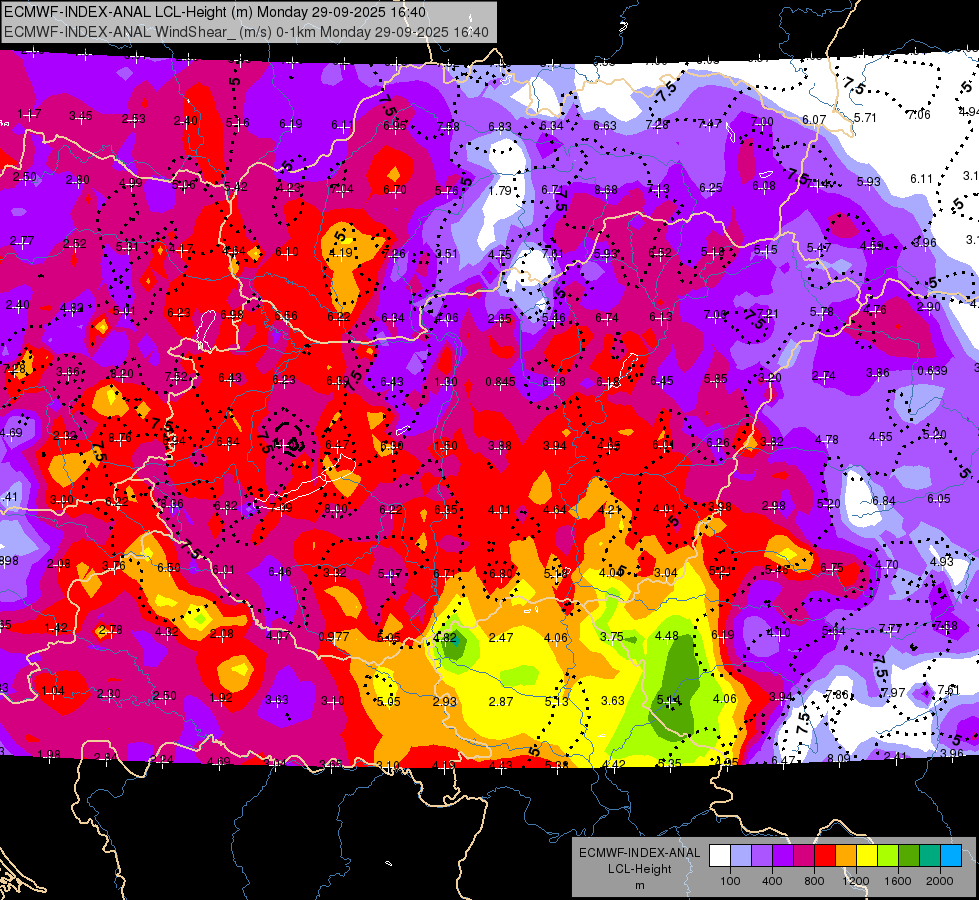This screenshot has width=979, height=900.
Task: Click the wind shear value 7.21
Action: 767,314
